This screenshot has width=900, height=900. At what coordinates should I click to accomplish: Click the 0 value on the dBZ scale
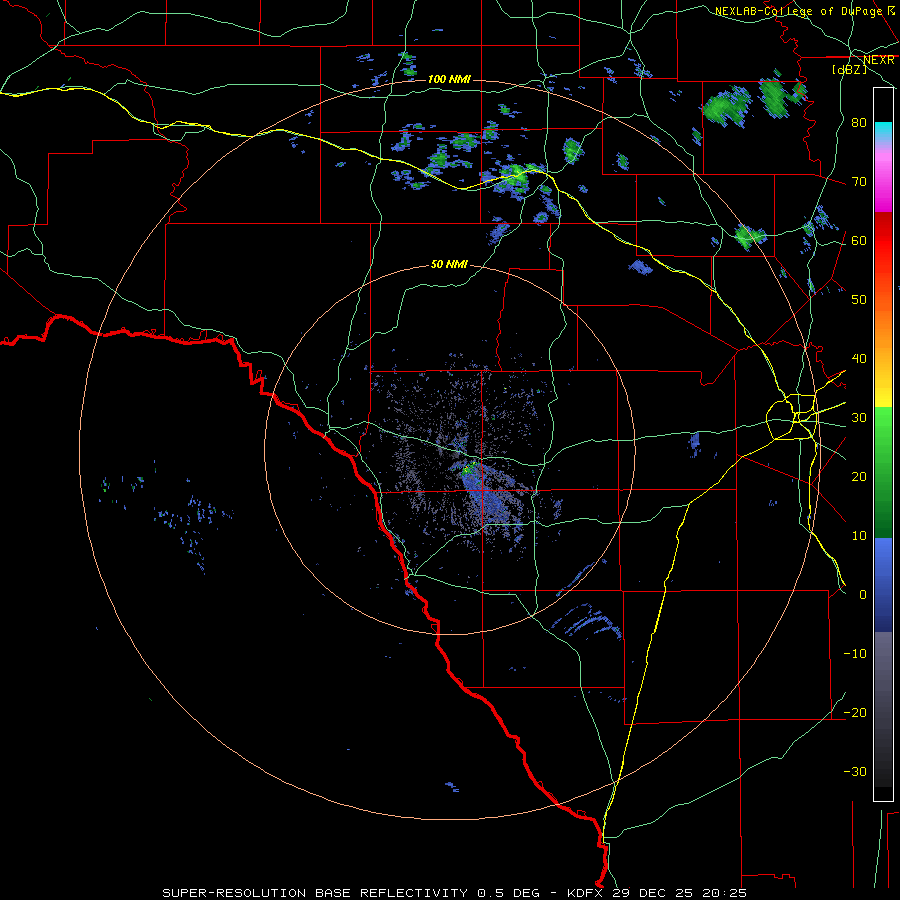(x=863, y=595)
